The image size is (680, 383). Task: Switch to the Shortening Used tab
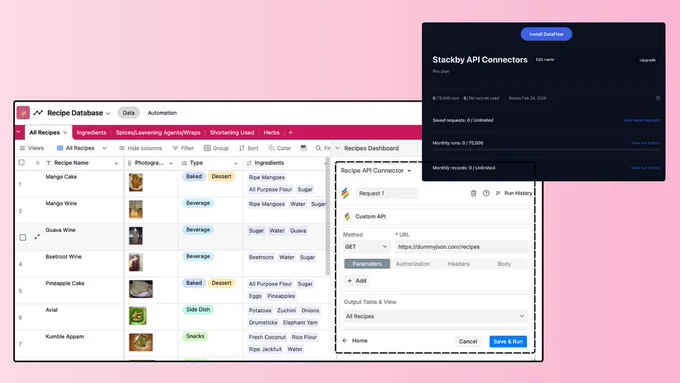pos(232,132)
